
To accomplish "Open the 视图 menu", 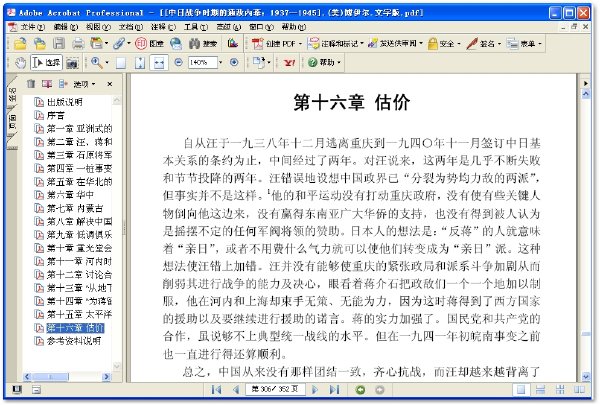I will 98,27.
